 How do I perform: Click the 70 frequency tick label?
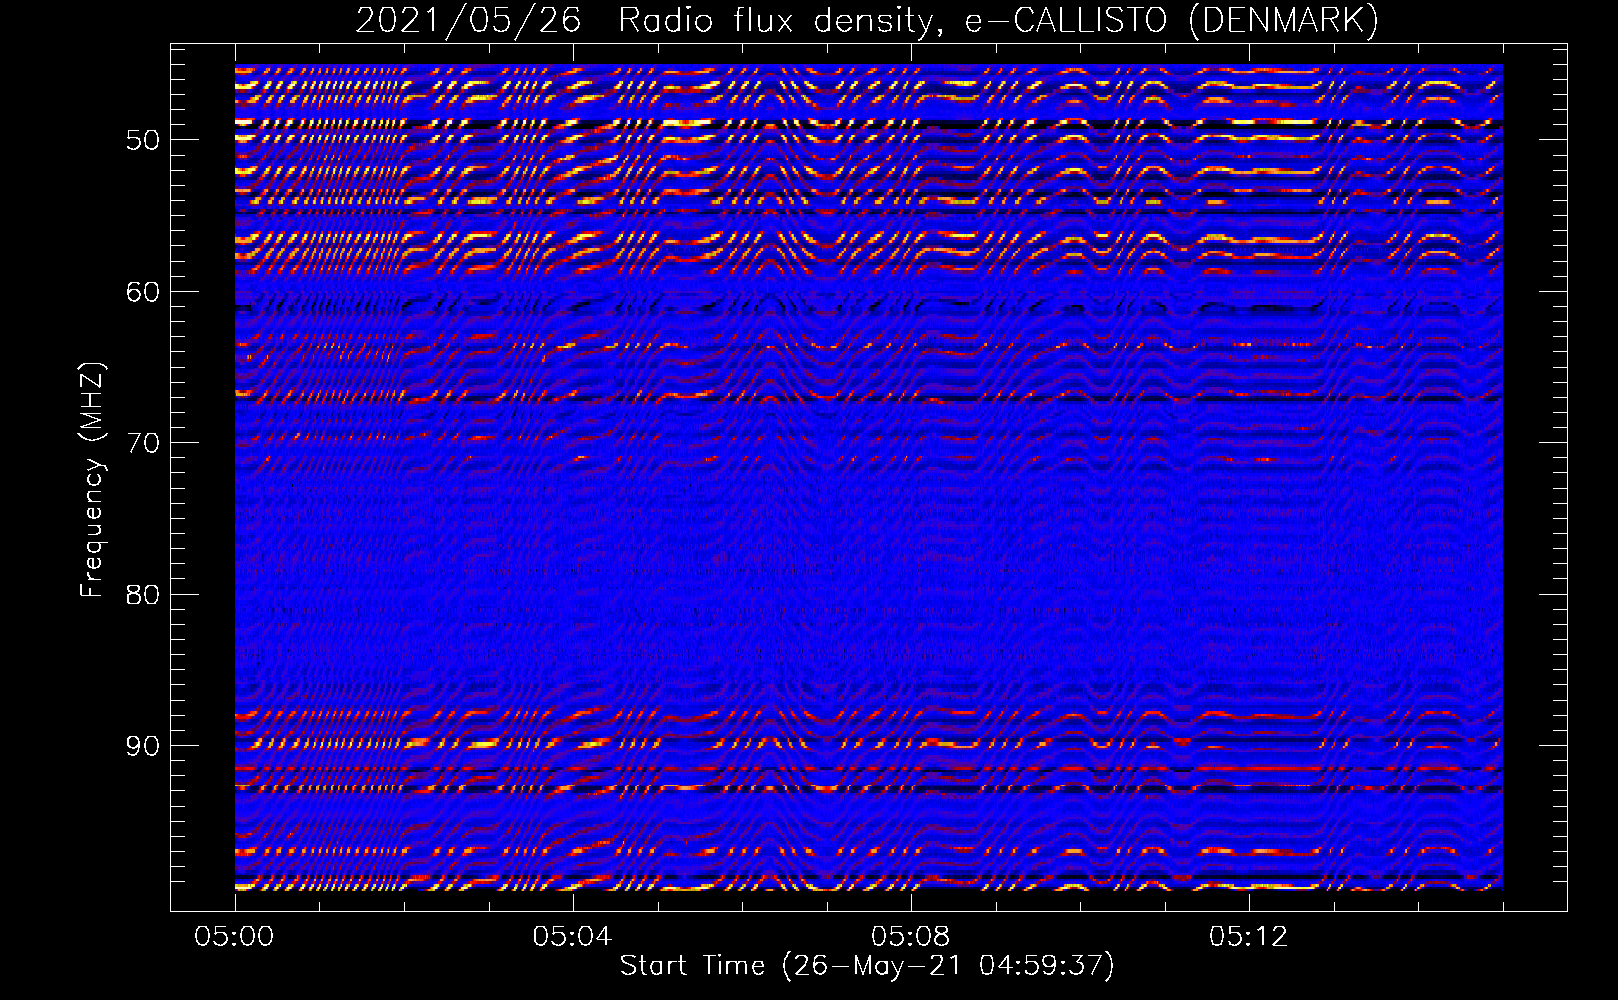coord(143,443)
